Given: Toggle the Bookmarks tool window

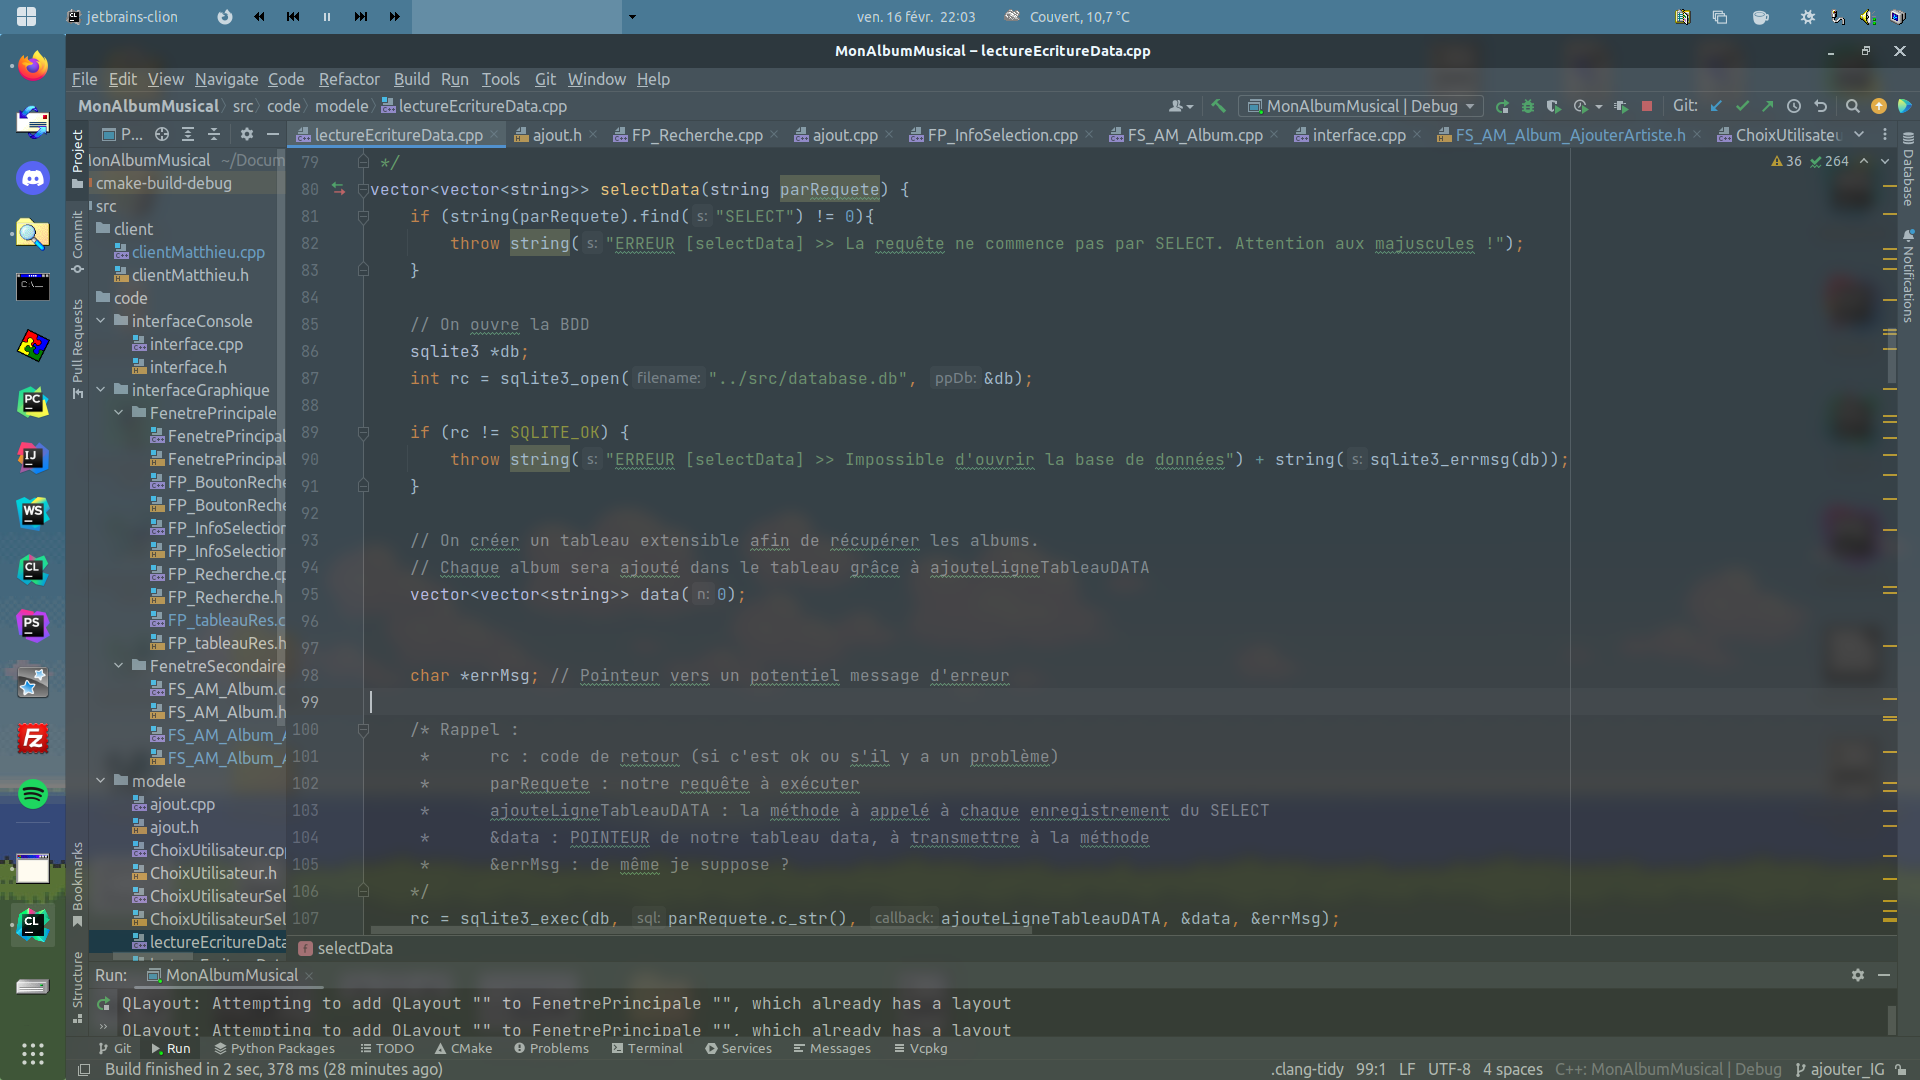Looking at the screenshot, I should 77,885.
